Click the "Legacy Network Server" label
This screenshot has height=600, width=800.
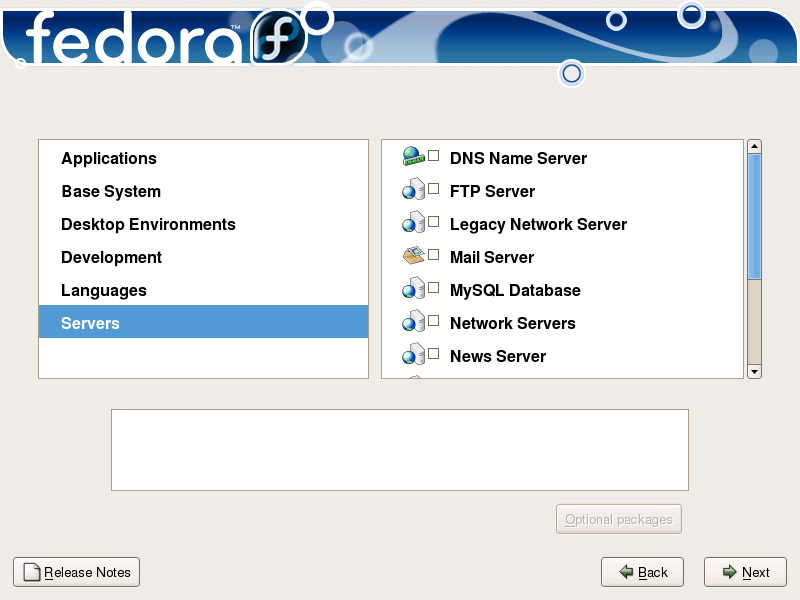[x=538, y=224]
